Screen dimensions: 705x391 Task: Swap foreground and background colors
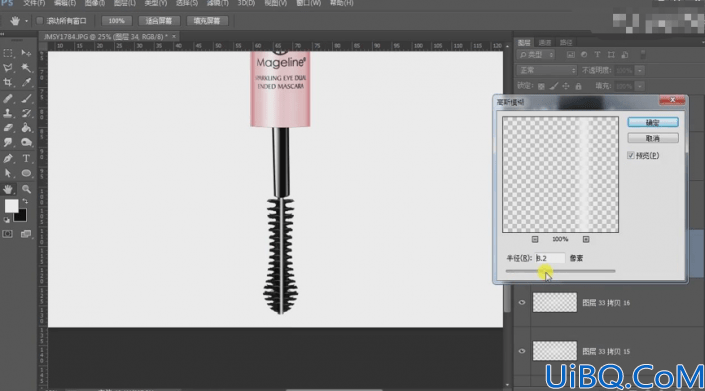(25, 201)
